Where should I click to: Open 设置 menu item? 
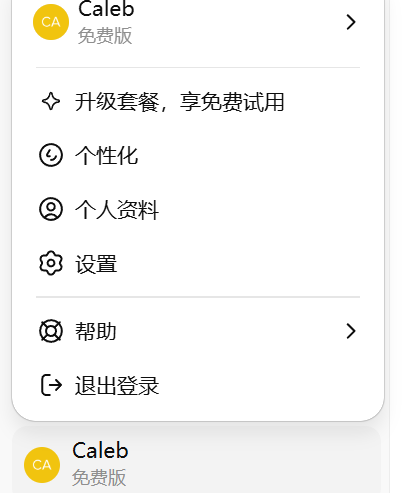(198, 264)
